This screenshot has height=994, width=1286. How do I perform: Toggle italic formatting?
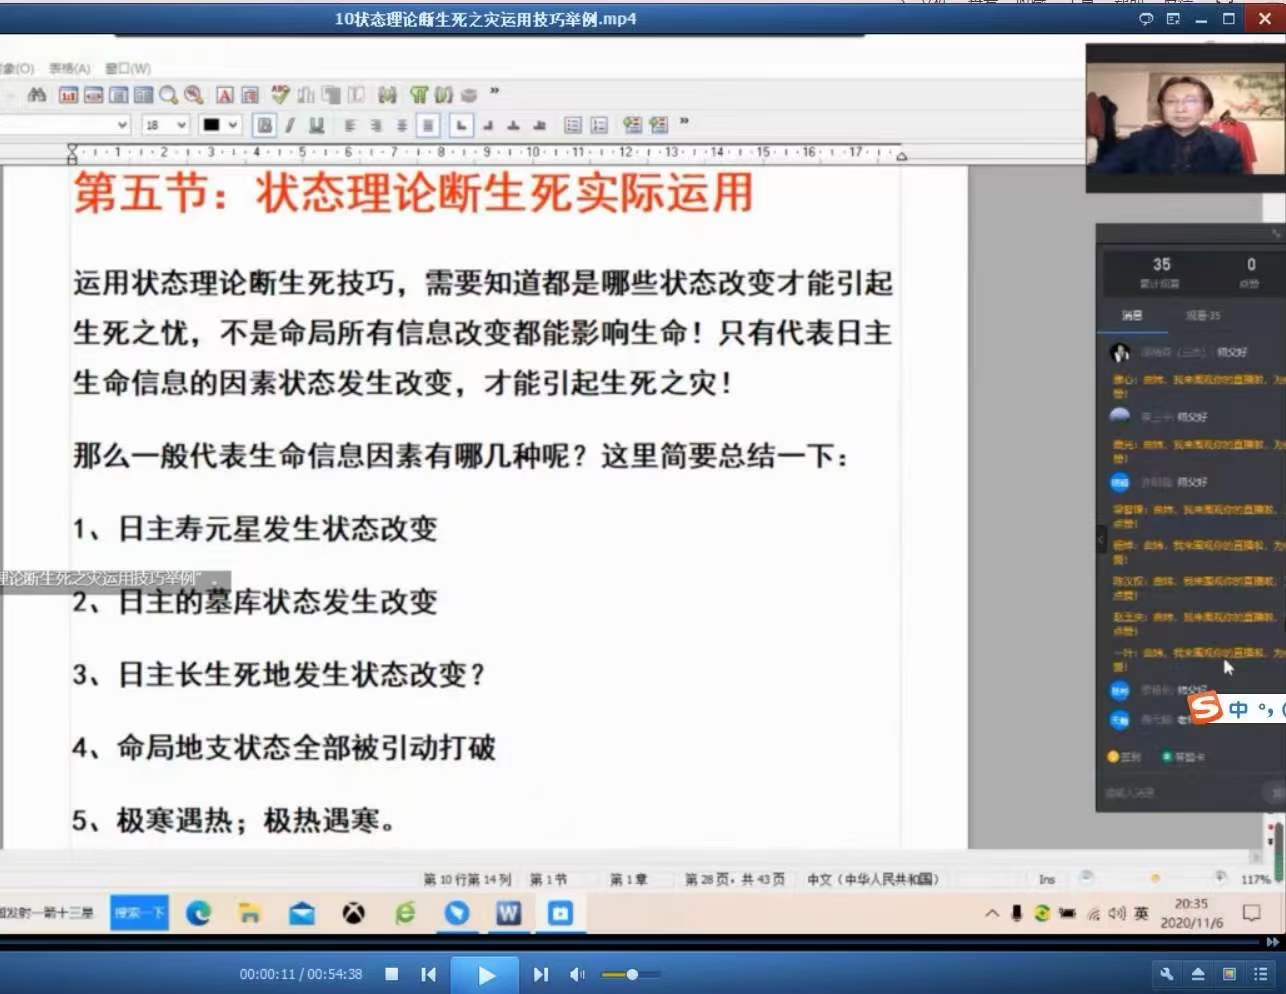pos(290,124)
